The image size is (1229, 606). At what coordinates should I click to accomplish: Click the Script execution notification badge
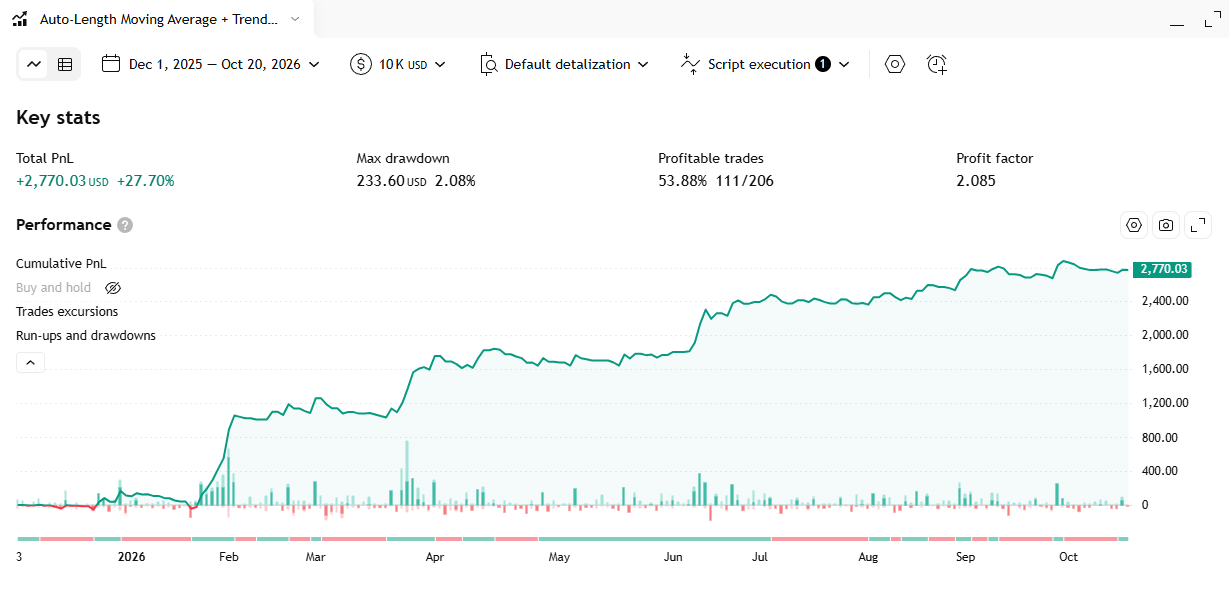(x=823, y=64)
